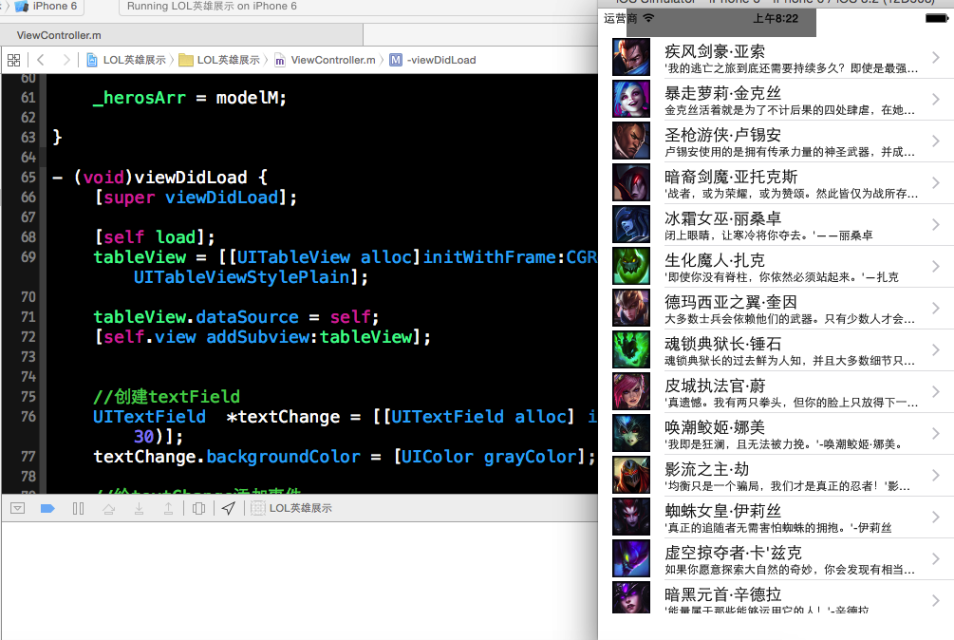Image resolution: width=954 pixels, height=640 pixels.
Task: Tap disclosure arrow for 暗裔剑魔·亚托克斯
Action: (x=936, y=183)
